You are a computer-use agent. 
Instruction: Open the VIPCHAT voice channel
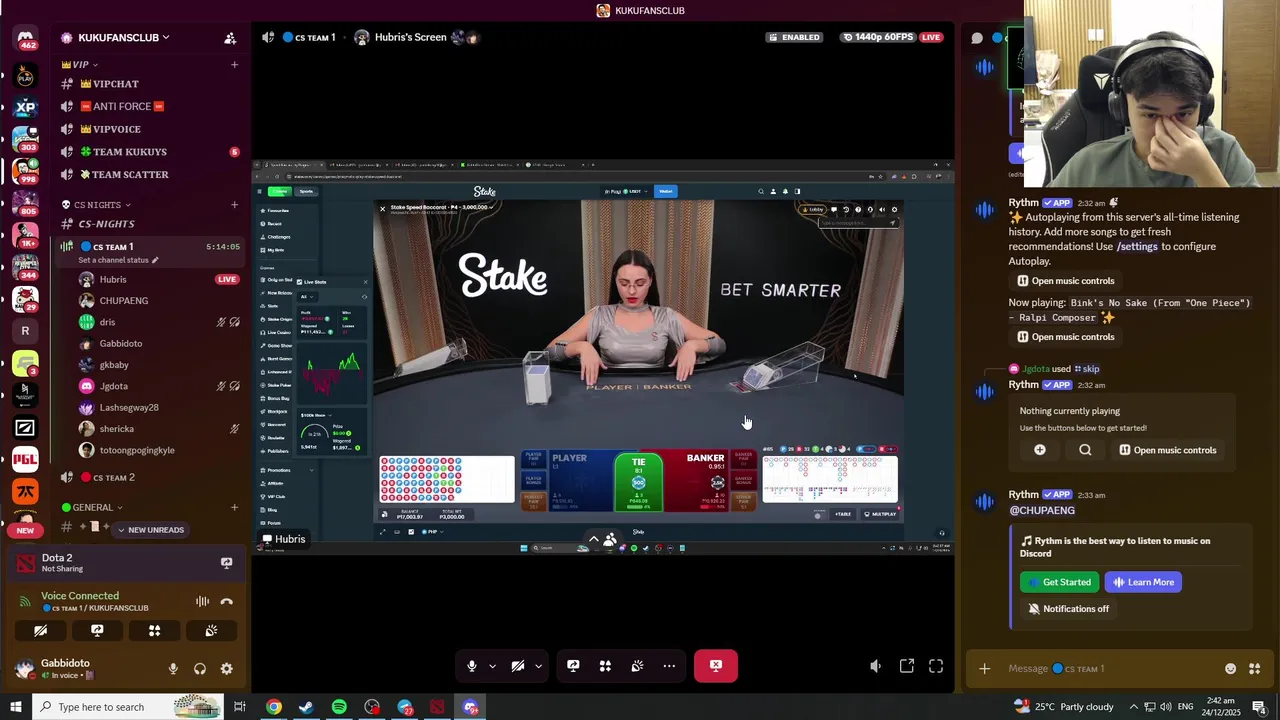tap(150, 84)
